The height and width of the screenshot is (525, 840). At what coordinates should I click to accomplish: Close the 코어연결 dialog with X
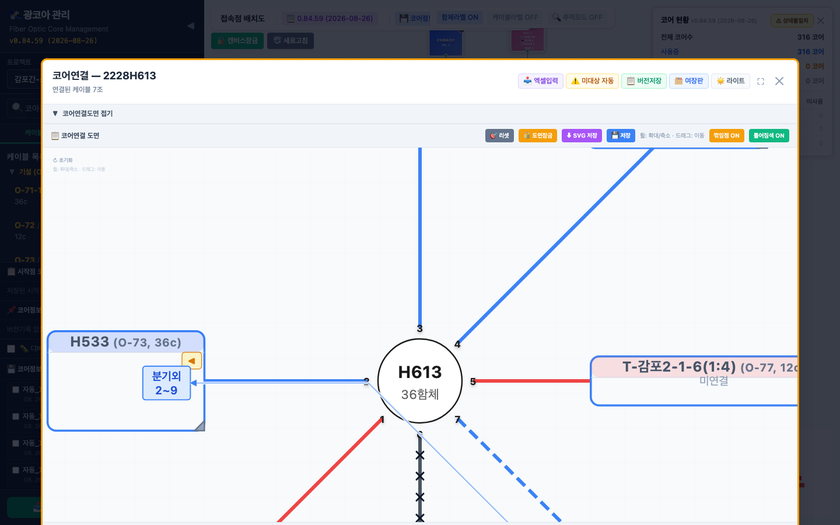click(x=779, y=81)
